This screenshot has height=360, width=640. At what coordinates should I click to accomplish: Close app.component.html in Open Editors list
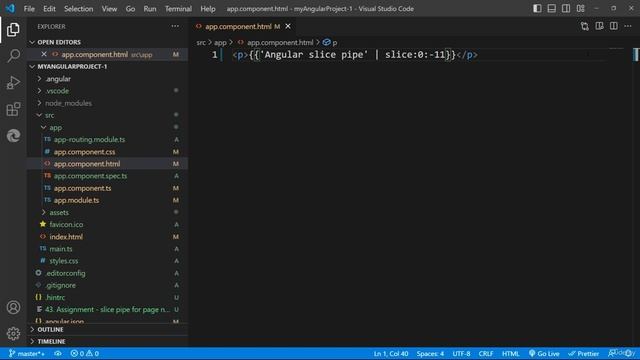point(44,54)
